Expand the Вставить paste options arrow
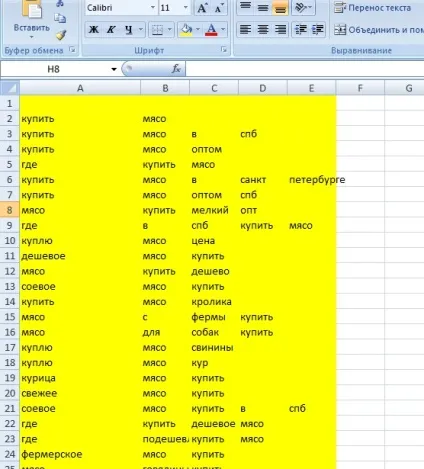424x469 pixels. coord(32,37)
